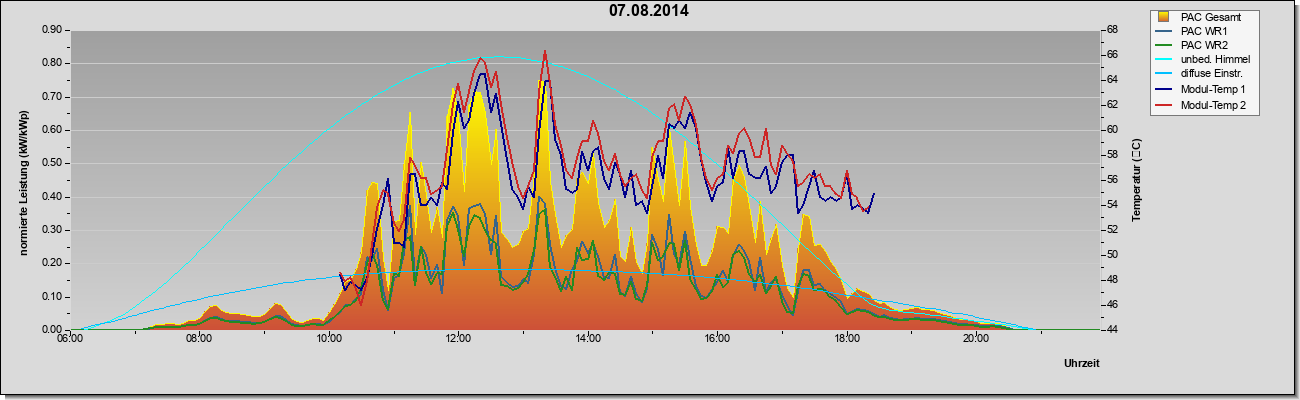
Task: Select the PAC WR2 green legend line
Action: click(1164, 46)
